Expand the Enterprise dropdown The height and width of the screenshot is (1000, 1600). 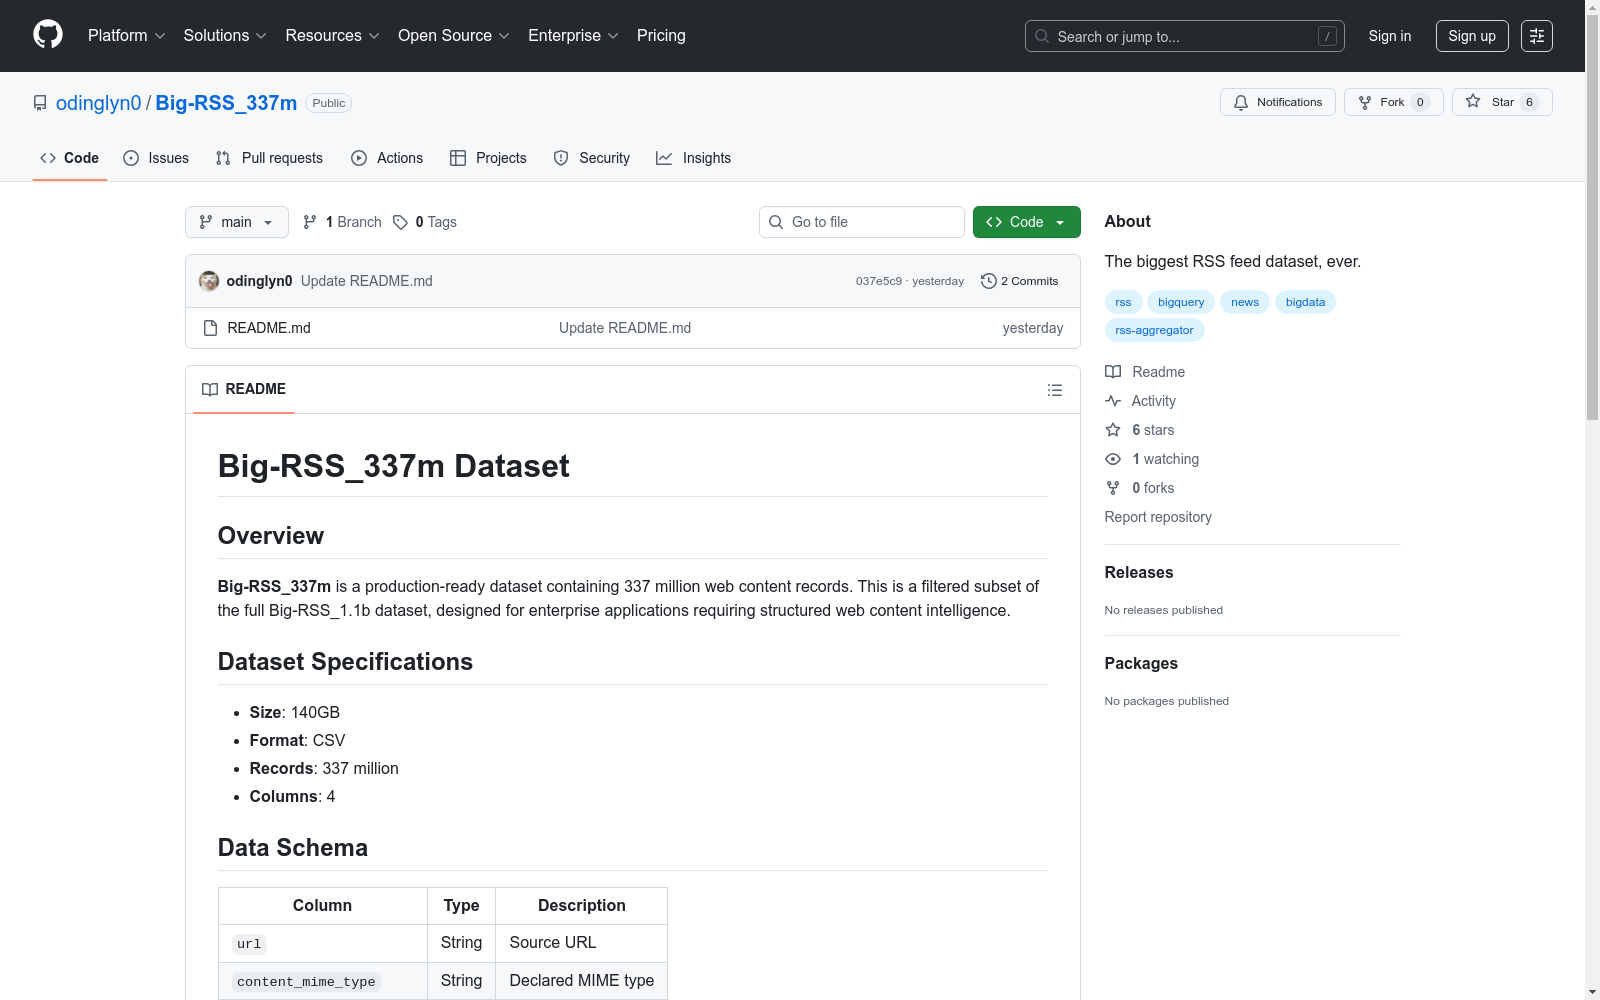tap(574, 35)
